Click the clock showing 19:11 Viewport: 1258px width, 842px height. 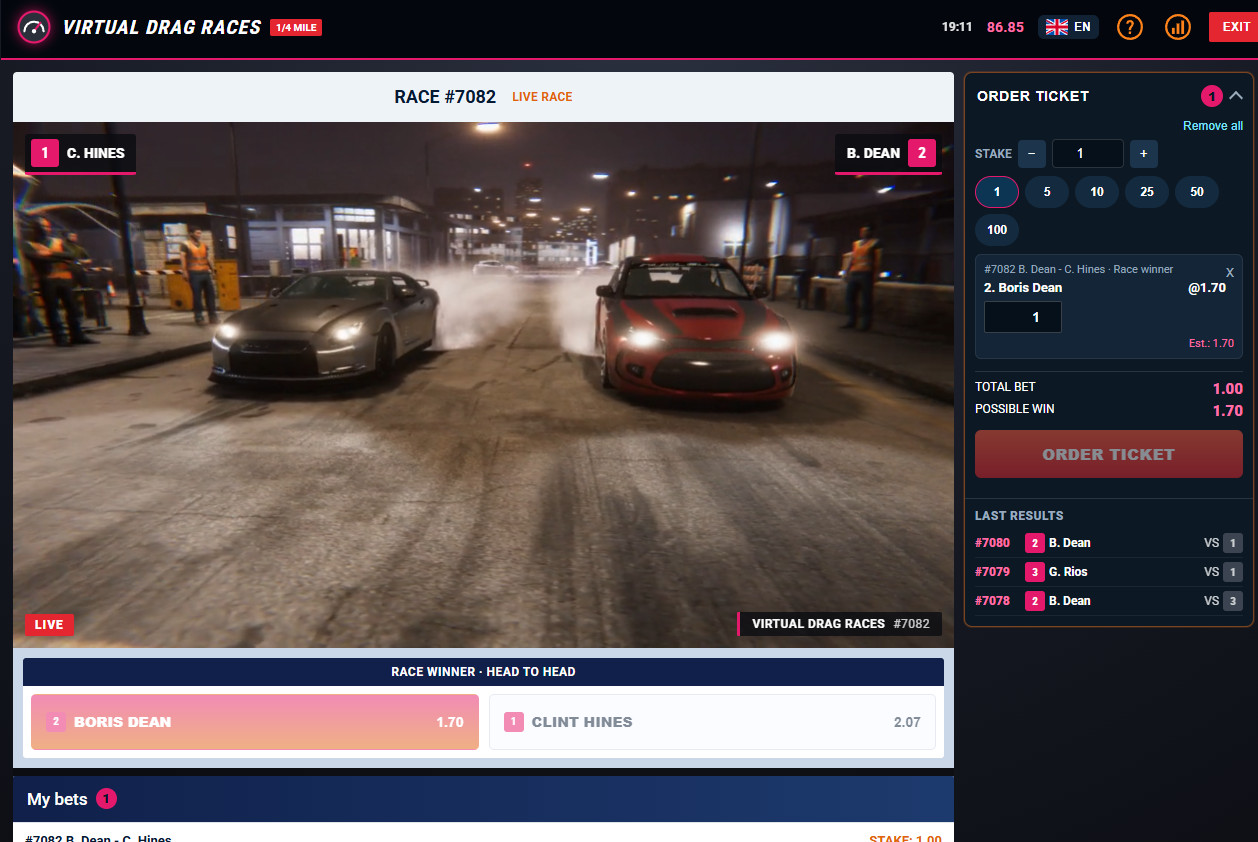[957, 27]
